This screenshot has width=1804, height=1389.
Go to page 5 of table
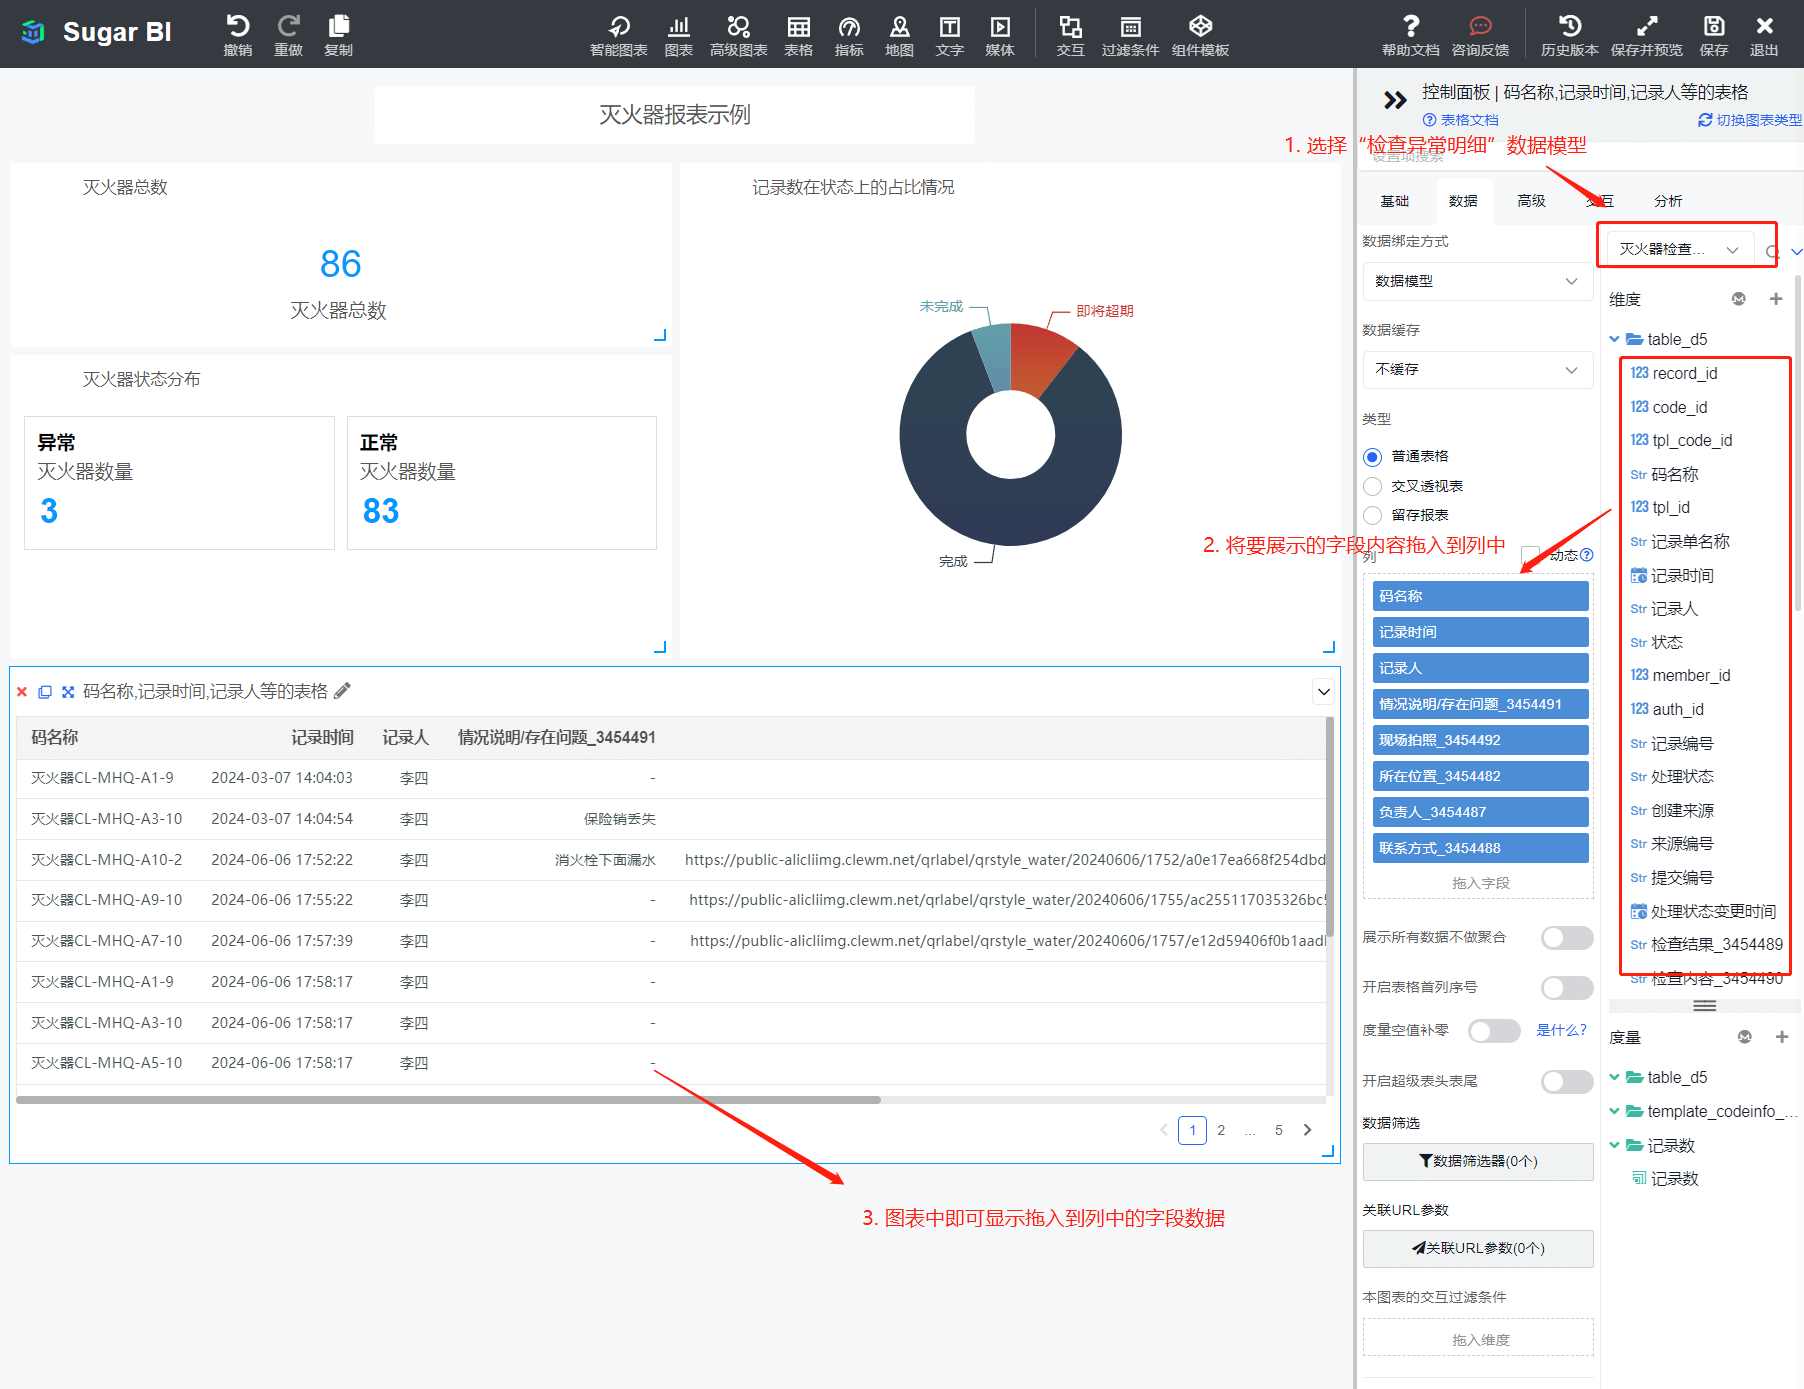[1278, 1130]
